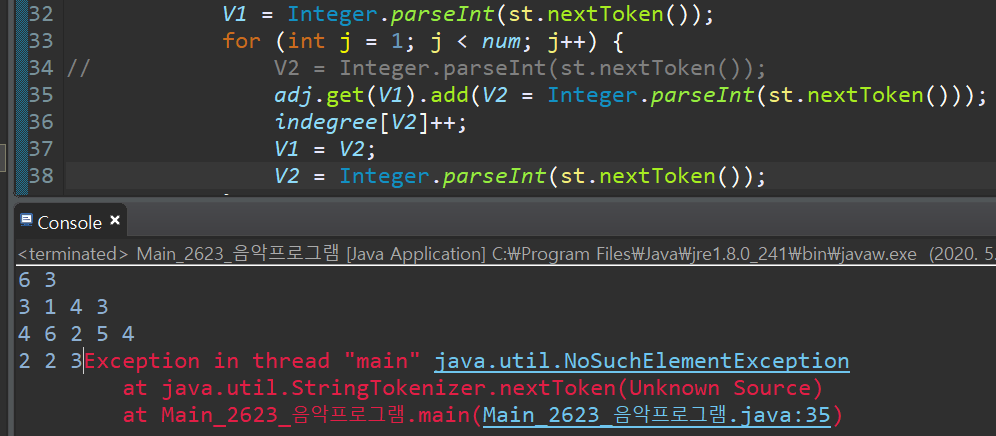
Task: Click line number 38 in the gutter
Action: coord(41,175)
